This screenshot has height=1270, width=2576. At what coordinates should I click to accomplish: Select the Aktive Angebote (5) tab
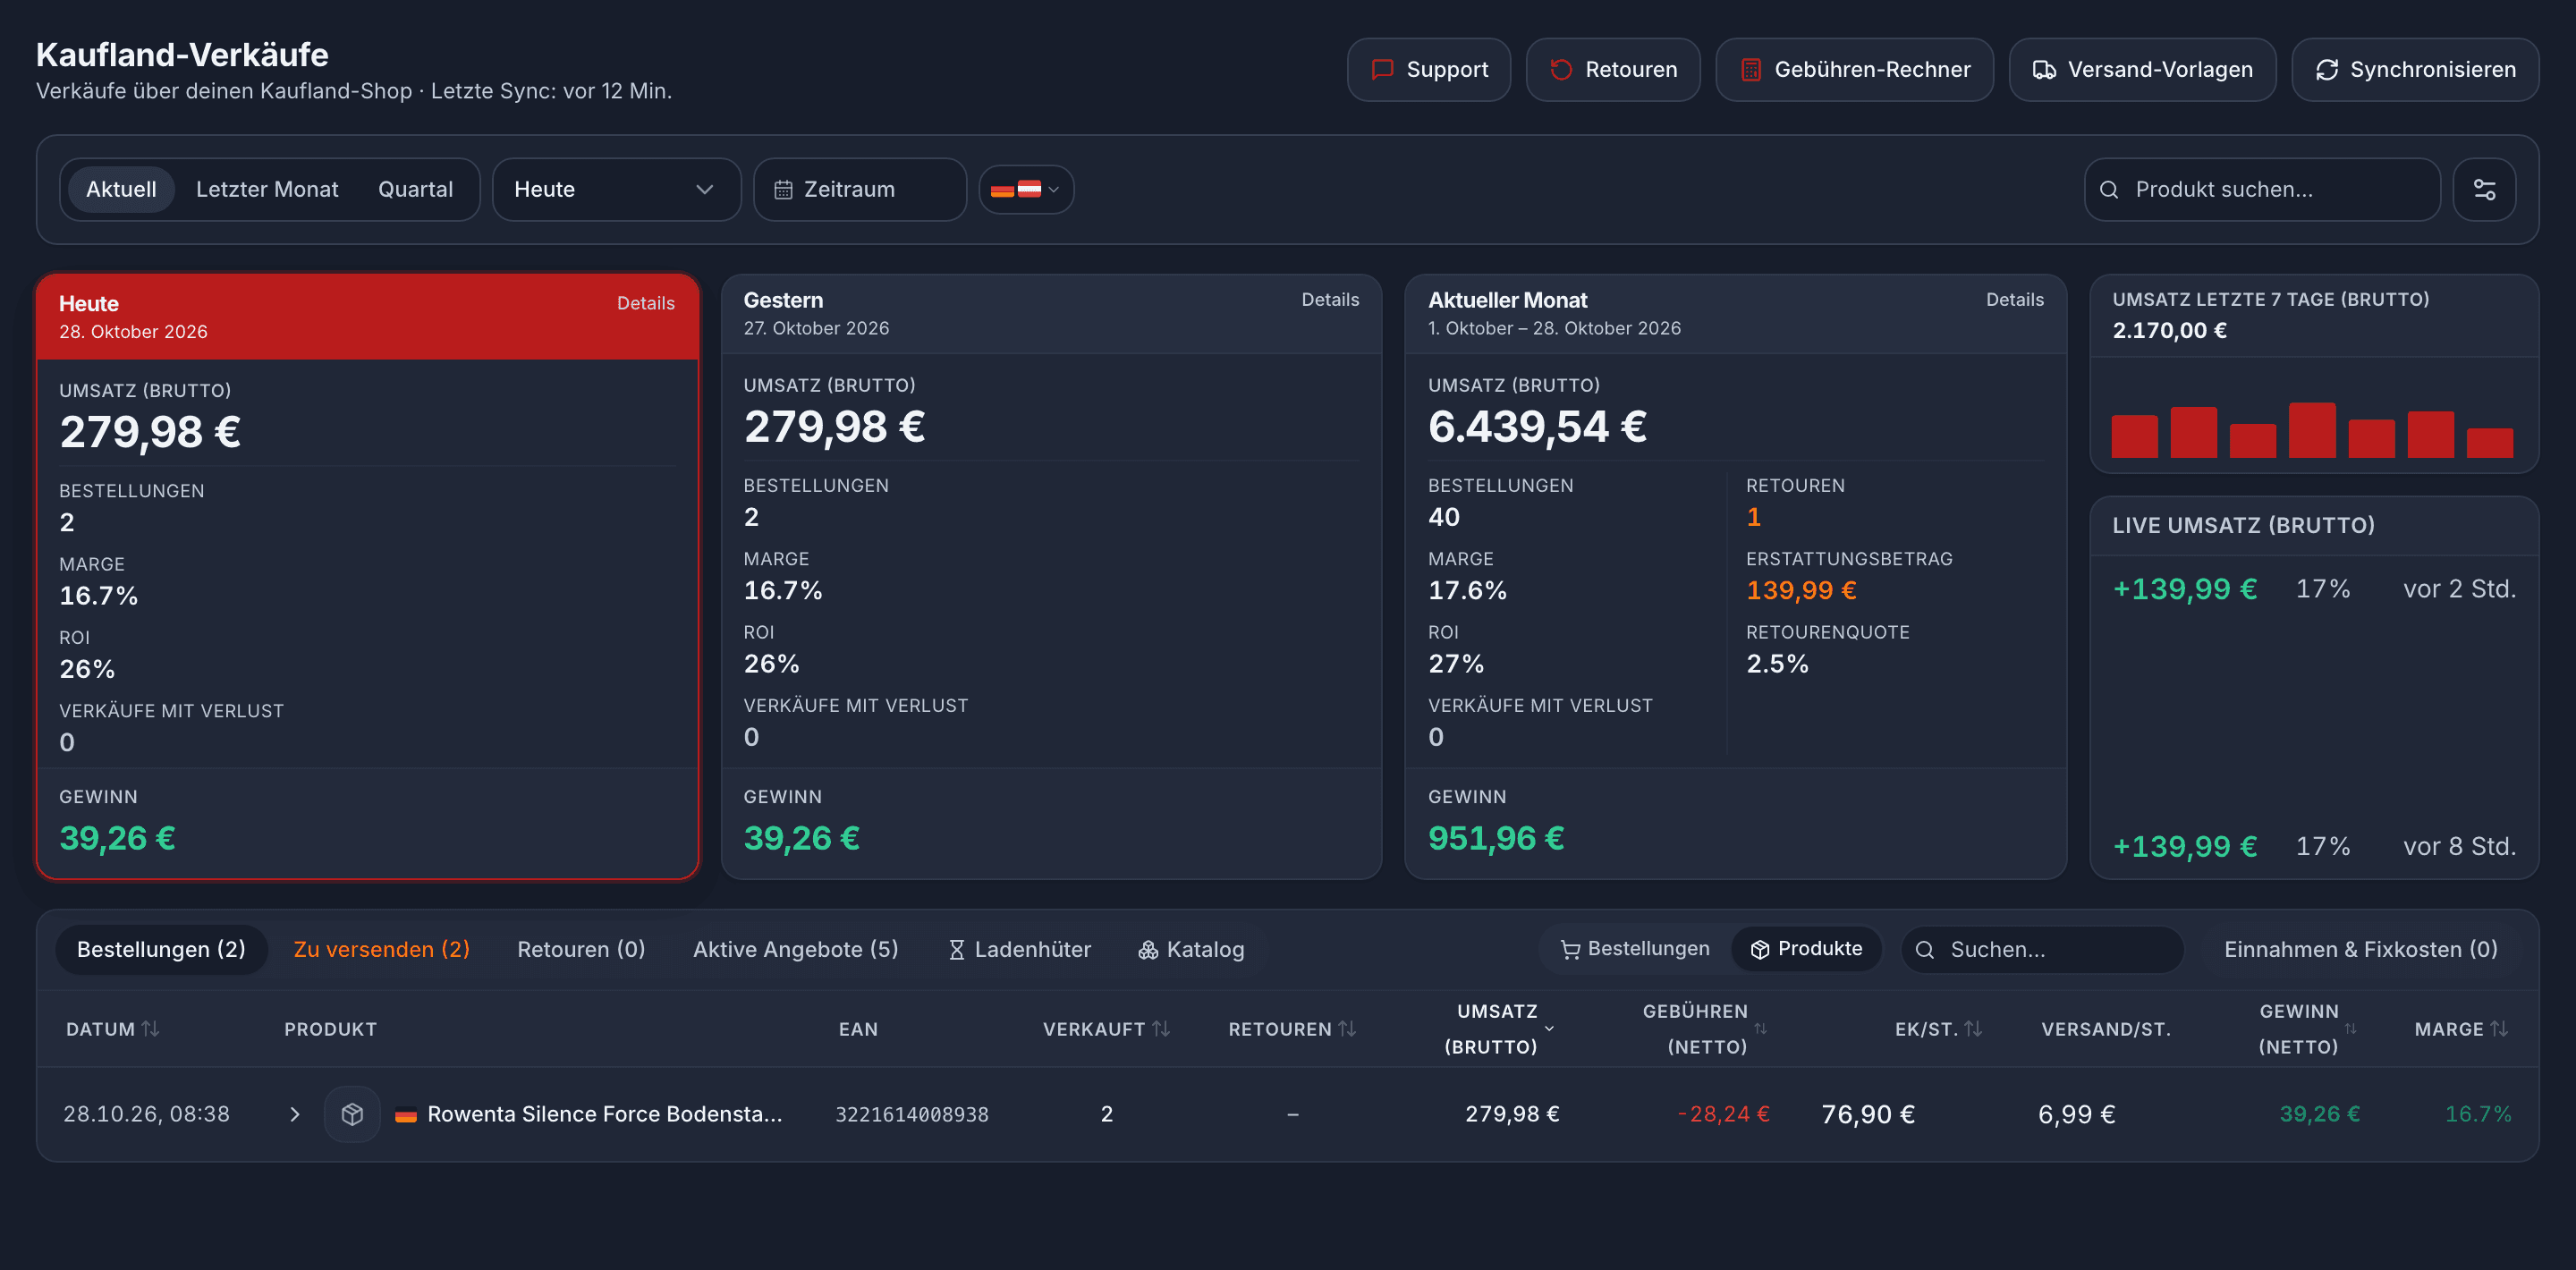(x=795, y=949)
